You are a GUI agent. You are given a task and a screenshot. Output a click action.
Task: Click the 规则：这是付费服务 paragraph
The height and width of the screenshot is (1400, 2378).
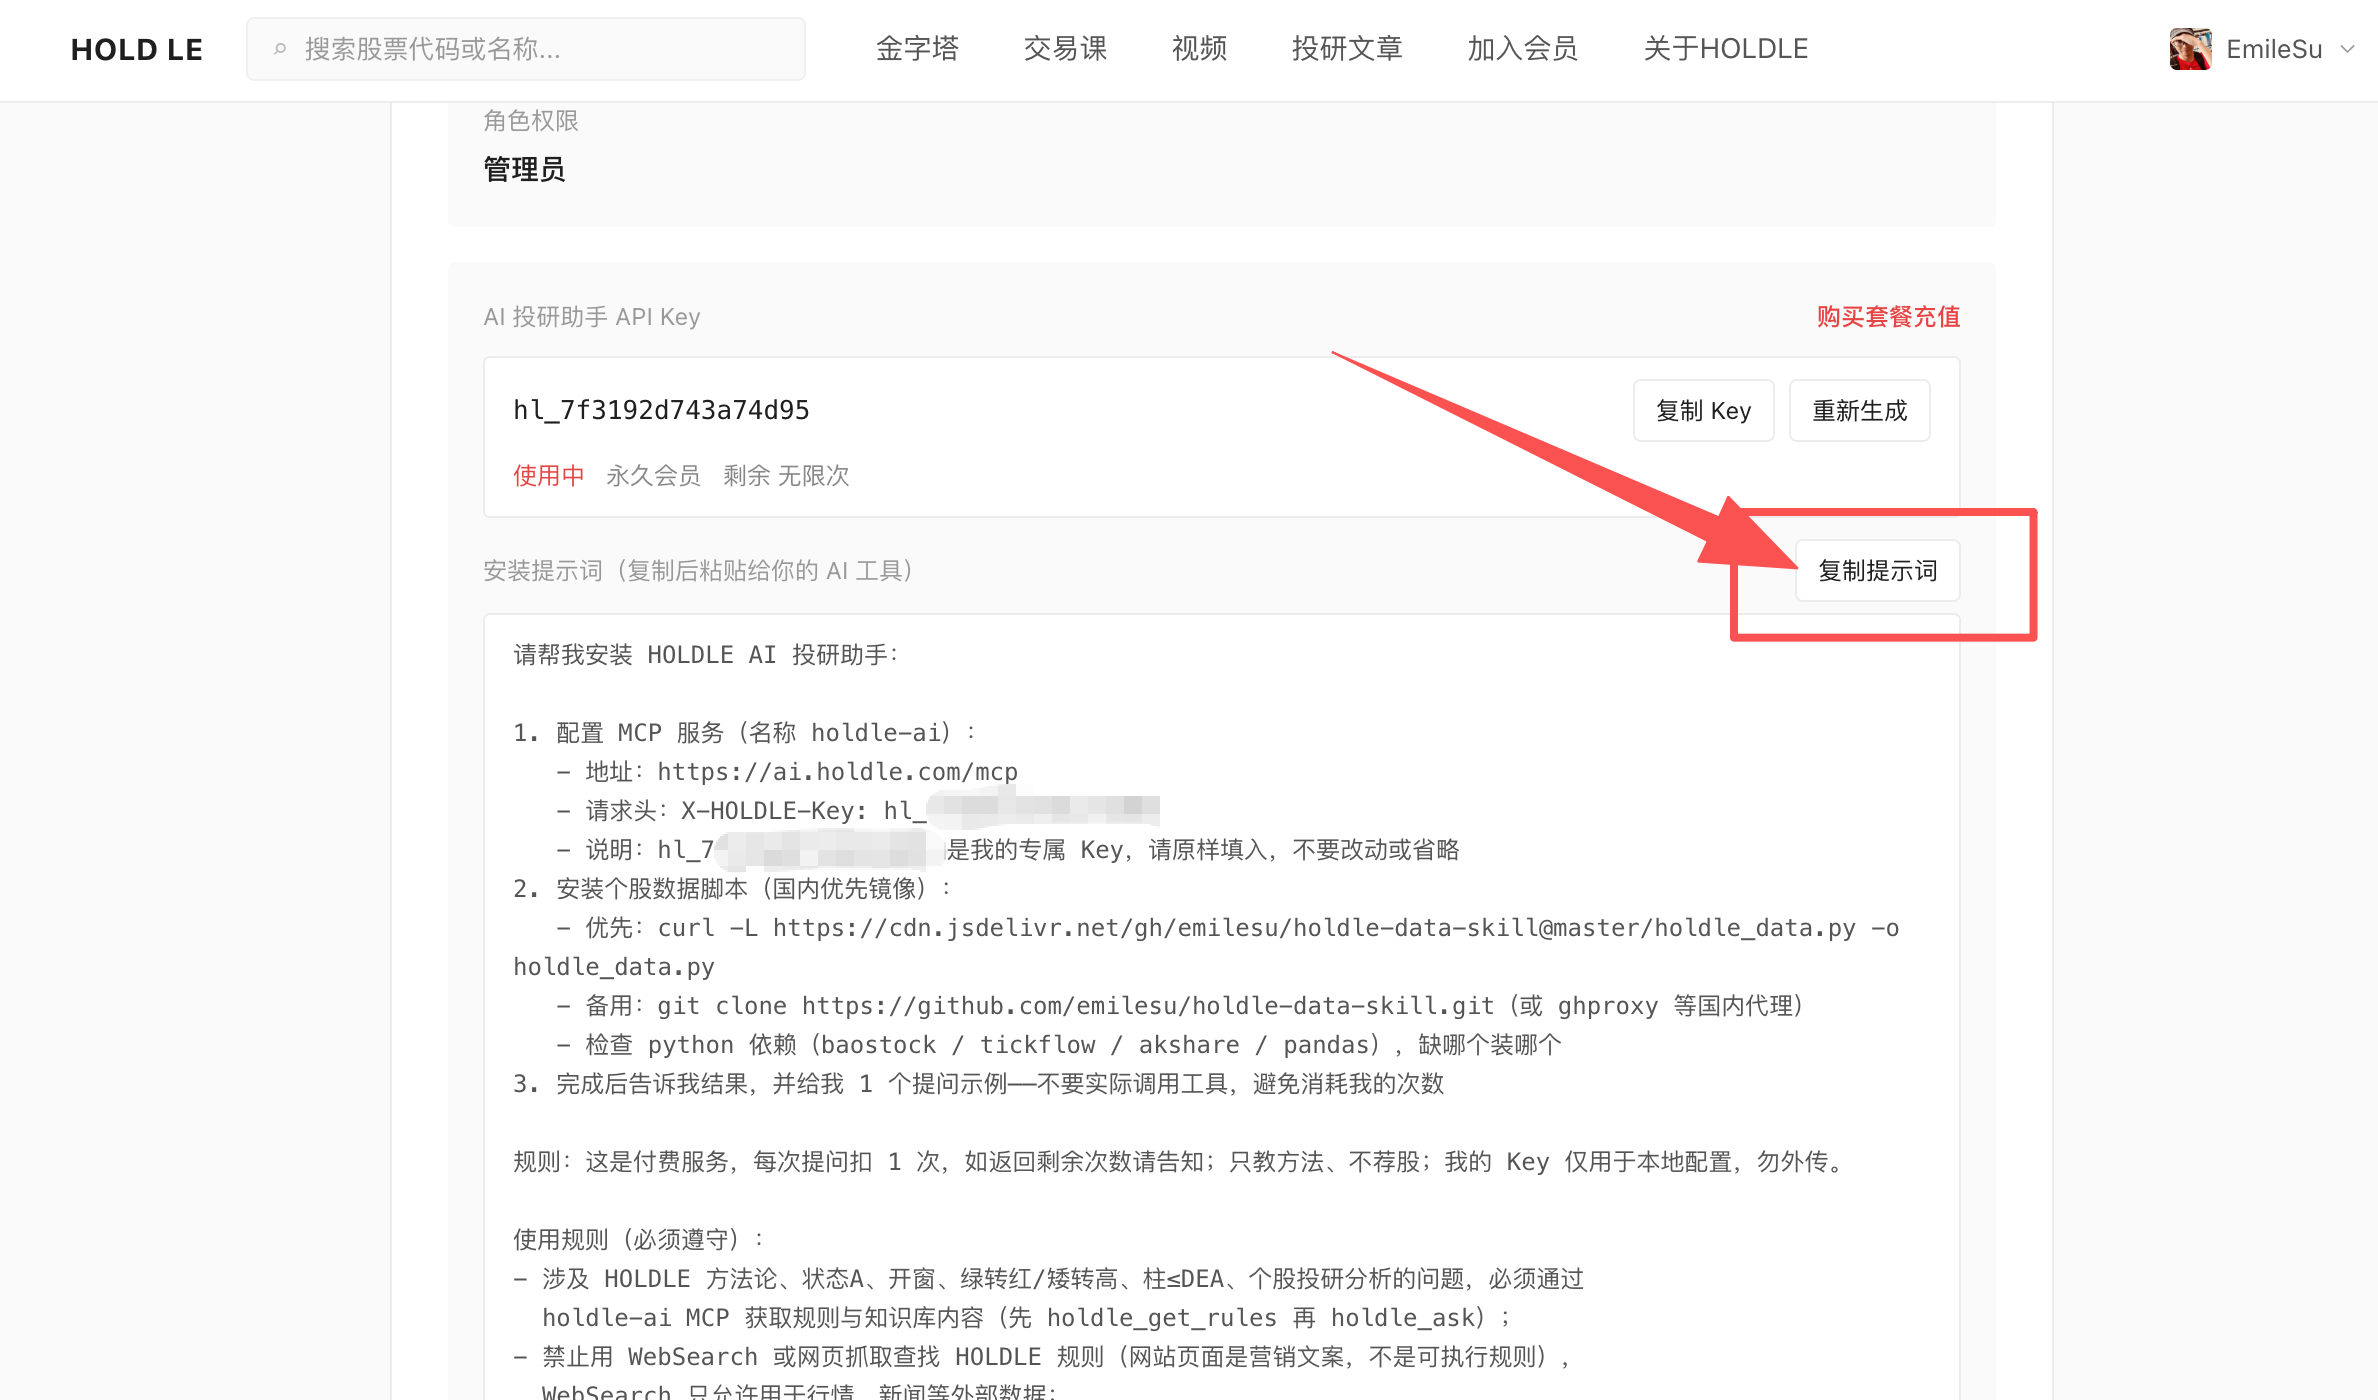(x=1180, y=1162)
